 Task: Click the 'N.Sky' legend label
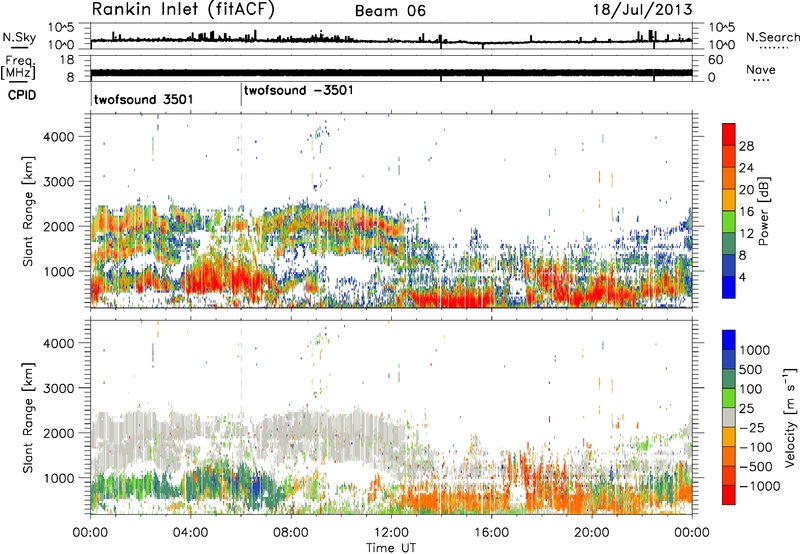[19, 37]
